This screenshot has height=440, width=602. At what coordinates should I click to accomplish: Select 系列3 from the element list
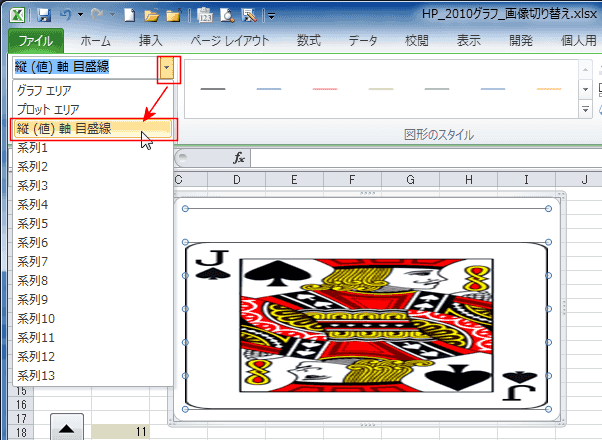pyautogui.click(x=93, y=186)
